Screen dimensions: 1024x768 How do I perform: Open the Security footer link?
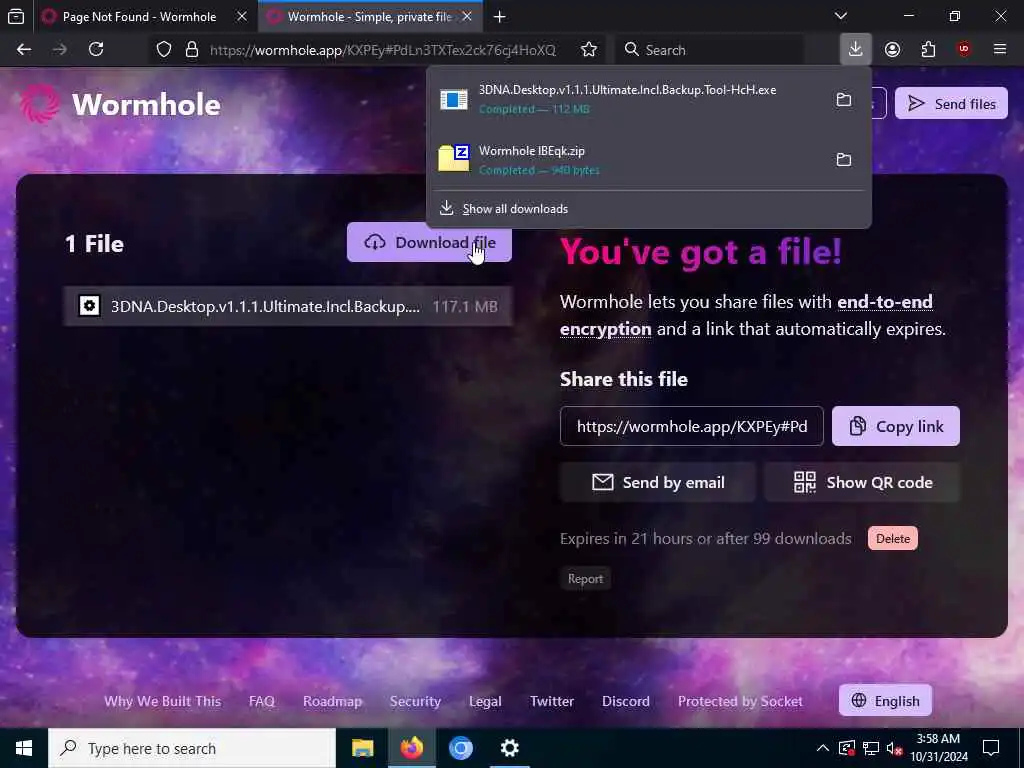415,701
